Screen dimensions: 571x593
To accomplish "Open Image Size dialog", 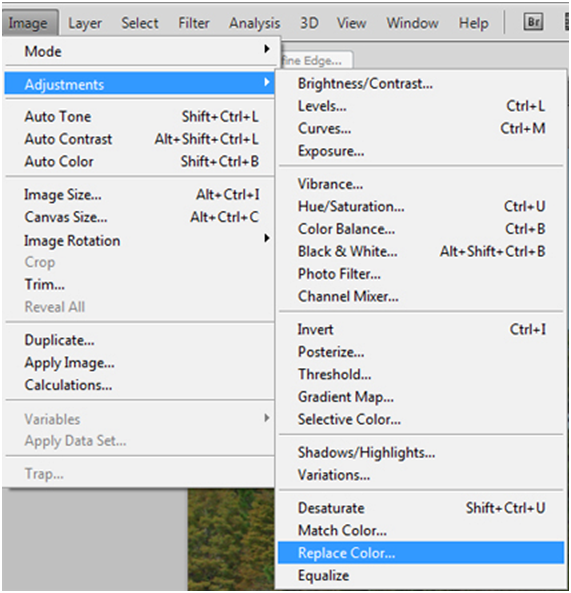I will click(x=140, y=195).
